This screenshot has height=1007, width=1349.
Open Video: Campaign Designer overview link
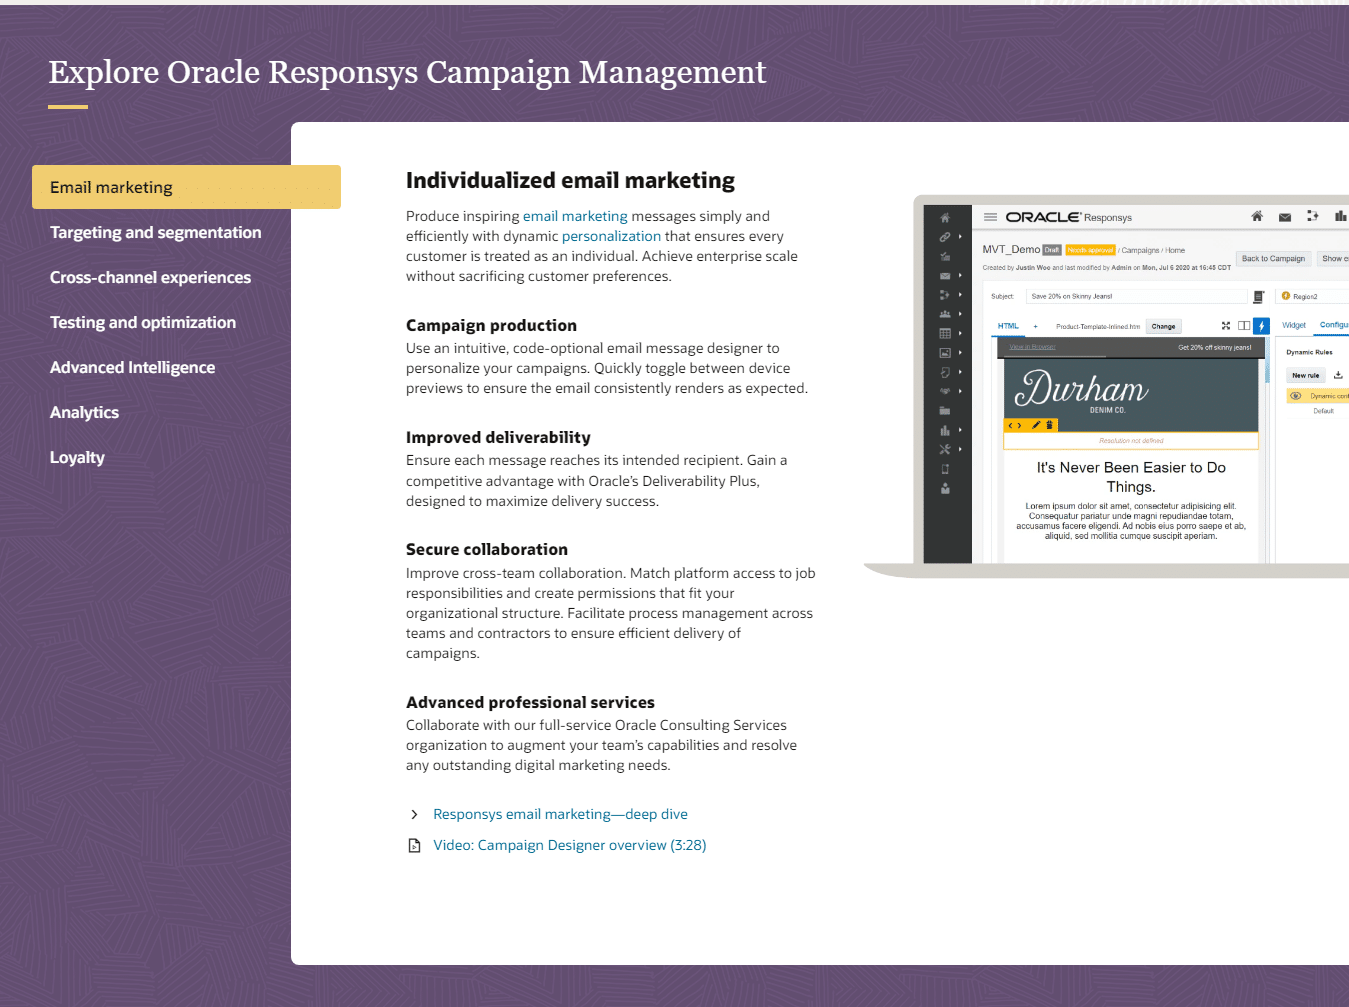click(x=570, y=845)
